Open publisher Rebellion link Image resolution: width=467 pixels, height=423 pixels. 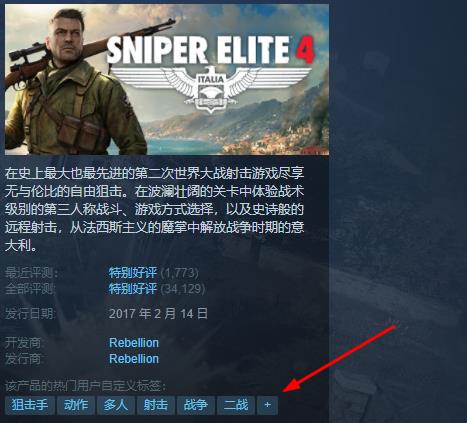point(134,359)
